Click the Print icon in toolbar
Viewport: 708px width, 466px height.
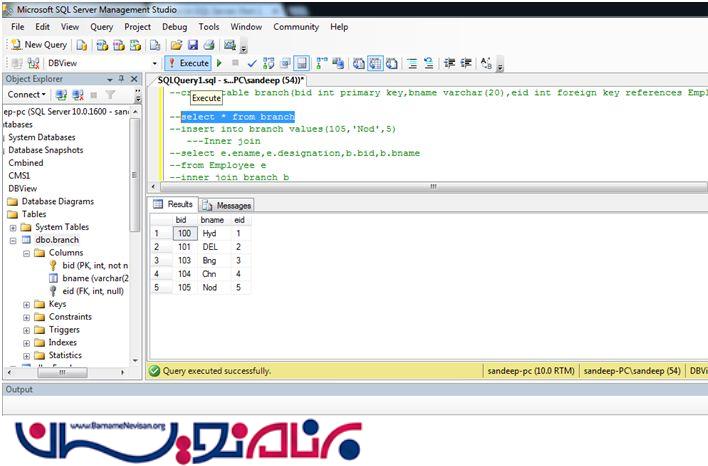coord(209,45)
